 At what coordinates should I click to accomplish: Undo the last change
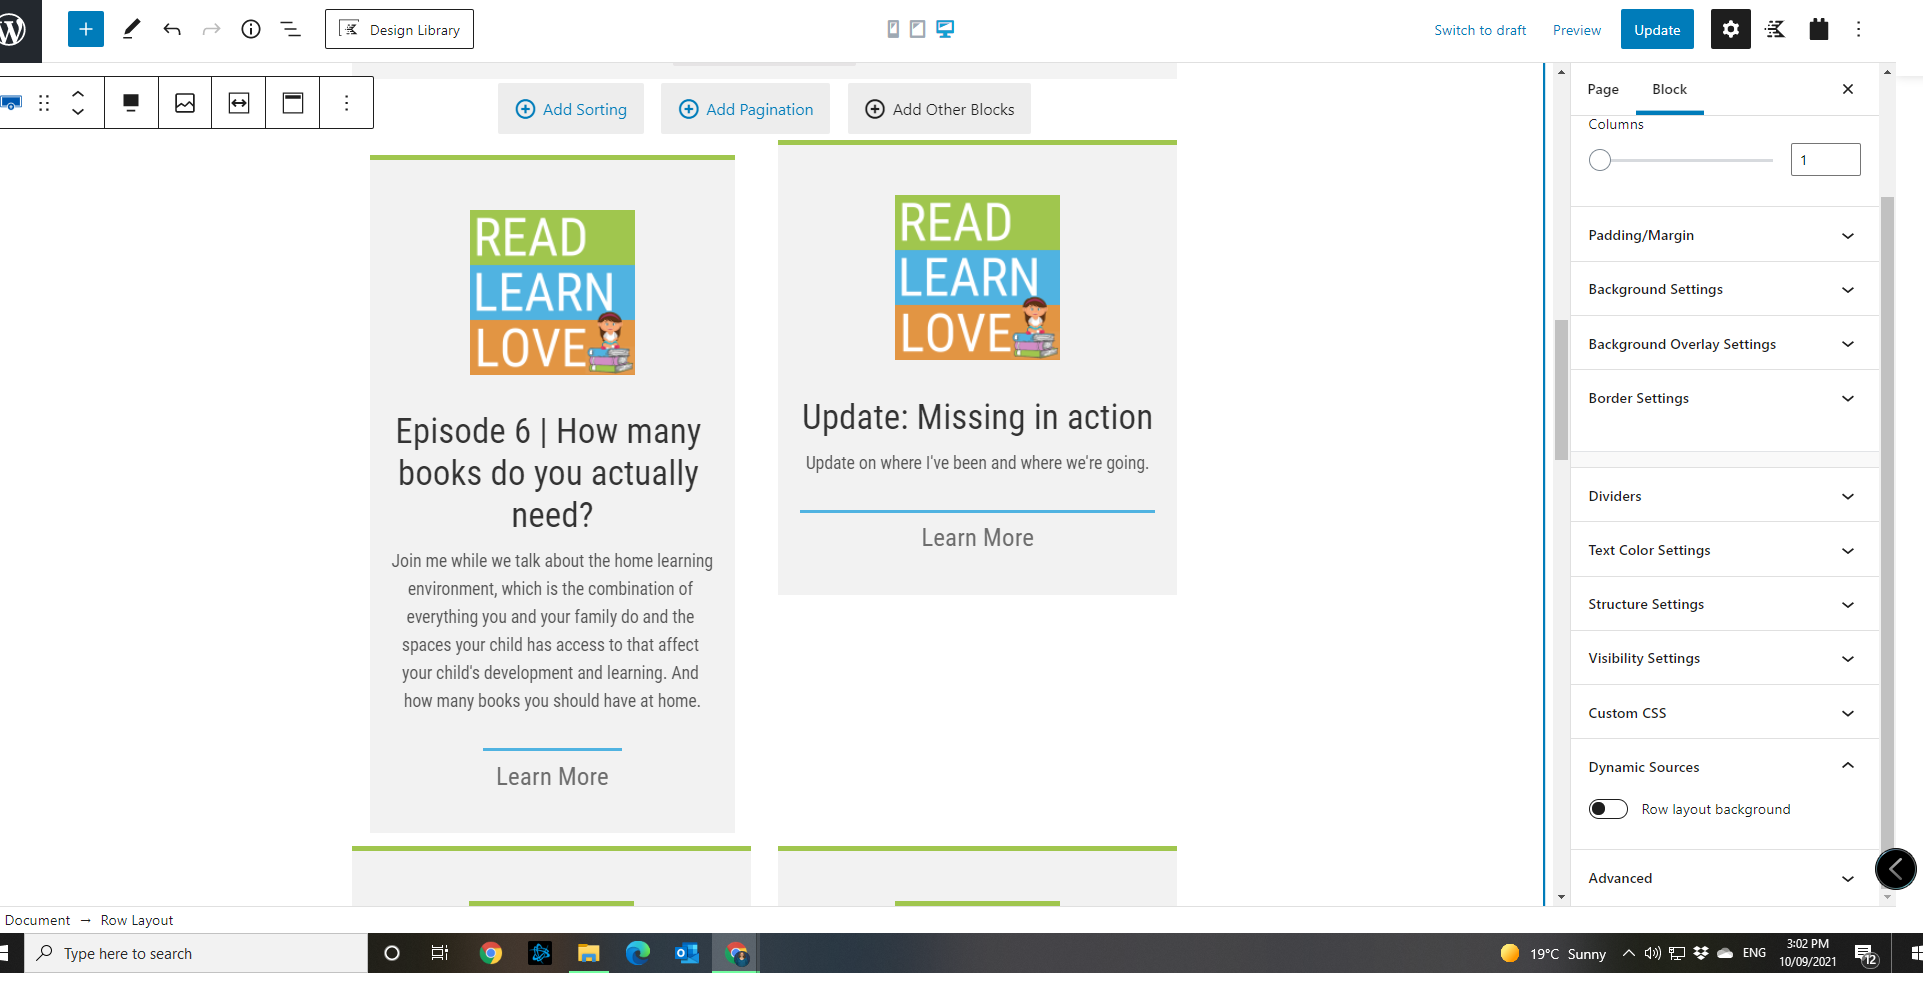172,30
